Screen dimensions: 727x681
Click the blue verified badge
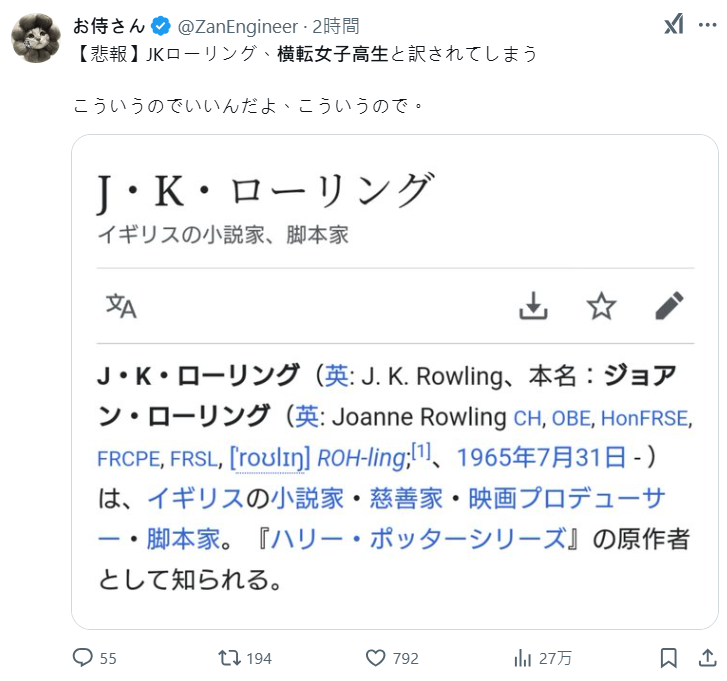[x=160, y=26]
